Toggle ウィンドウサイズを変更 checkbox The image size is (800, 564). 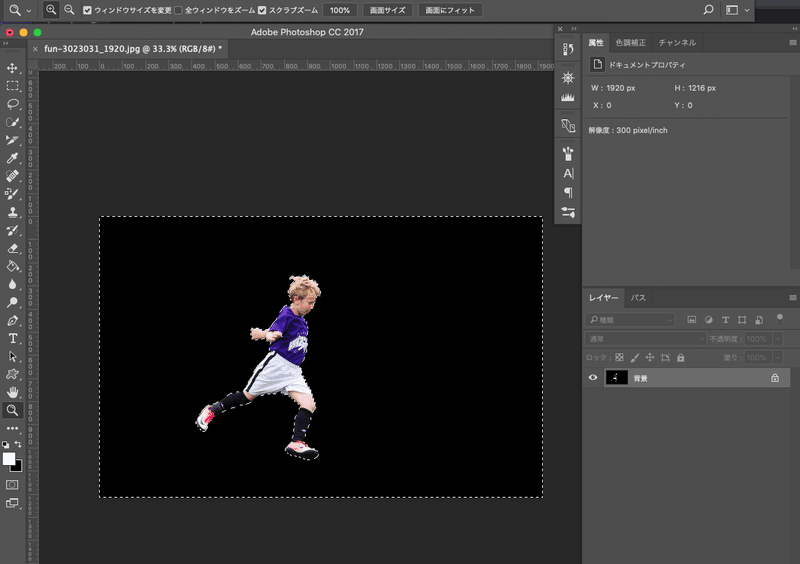(x=87, y=10)
